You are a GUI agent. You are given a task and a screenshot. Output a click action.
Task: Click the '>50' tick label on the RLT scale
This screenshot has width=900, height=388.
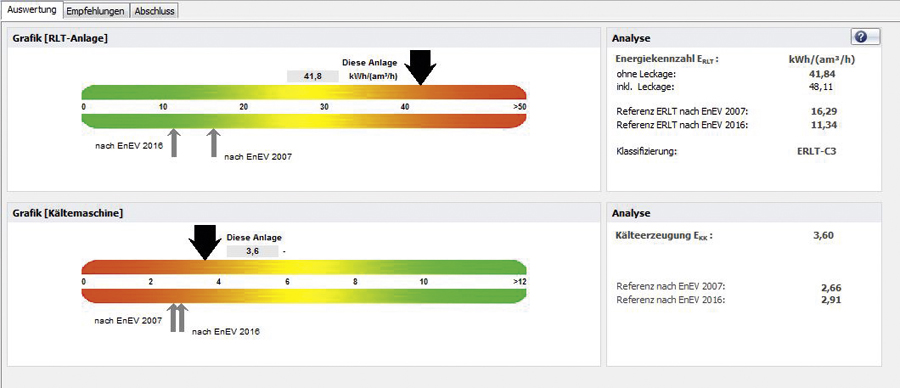pos(519,107)
